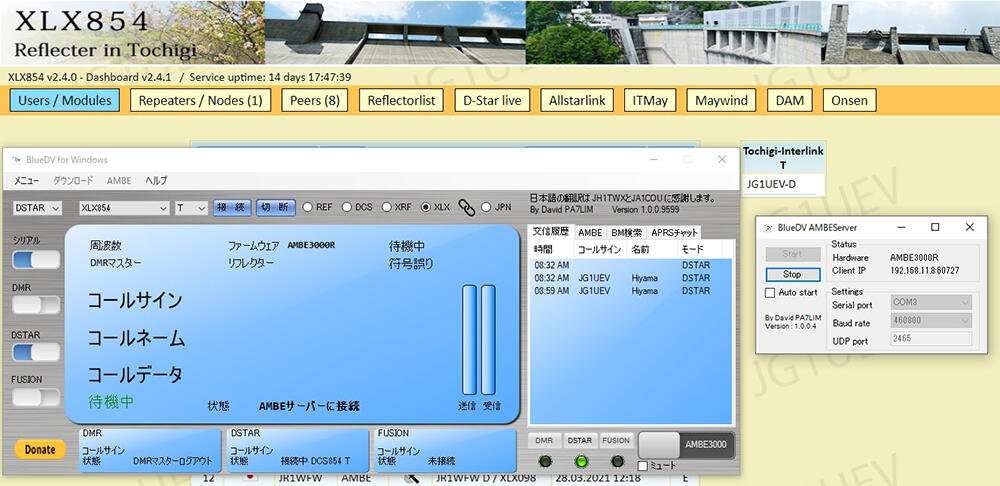The image size is (1000, 486).
Task: Open the ヘルプ menu
Action: click(156, 181)
